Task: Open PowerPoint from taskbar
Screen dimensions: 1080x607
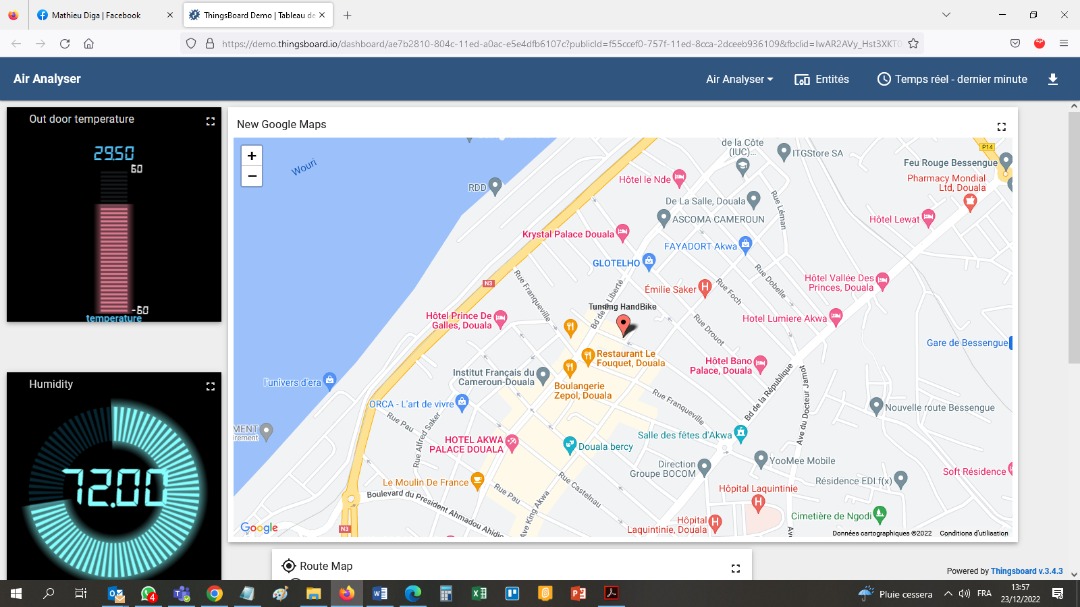Action: coord(578,593)
